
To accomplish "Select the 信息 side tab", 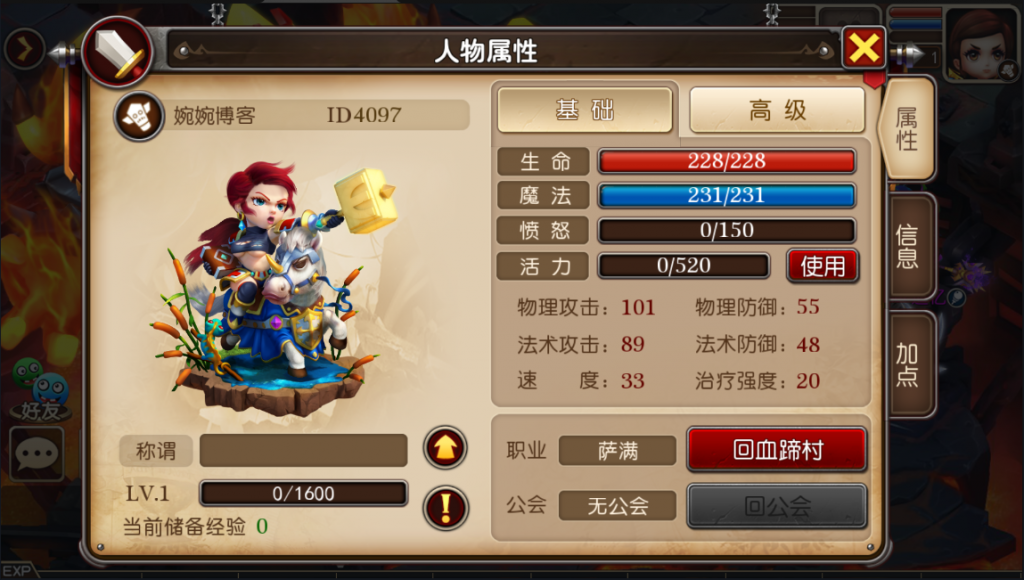I will 910,247.
